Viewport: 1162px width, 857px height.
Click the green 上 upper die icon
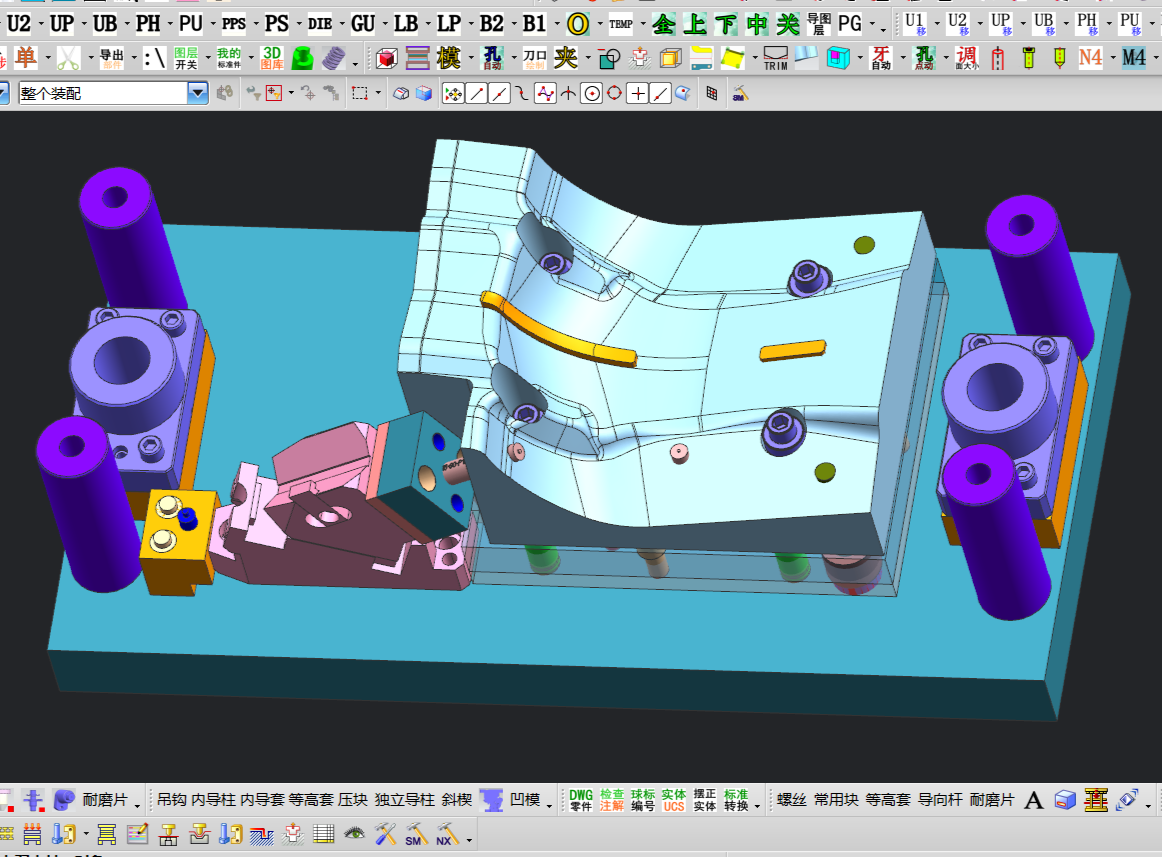pyautogui.click(x=694, y=24)
